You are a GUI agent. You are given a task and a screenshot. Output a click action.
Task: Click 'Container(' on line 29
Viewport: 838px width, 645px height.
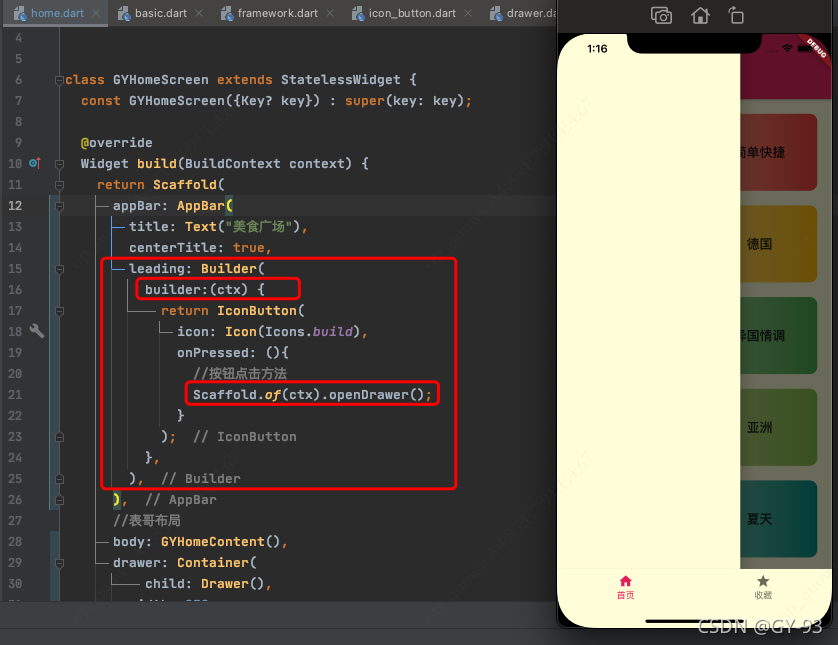click(x=216, y=563)
